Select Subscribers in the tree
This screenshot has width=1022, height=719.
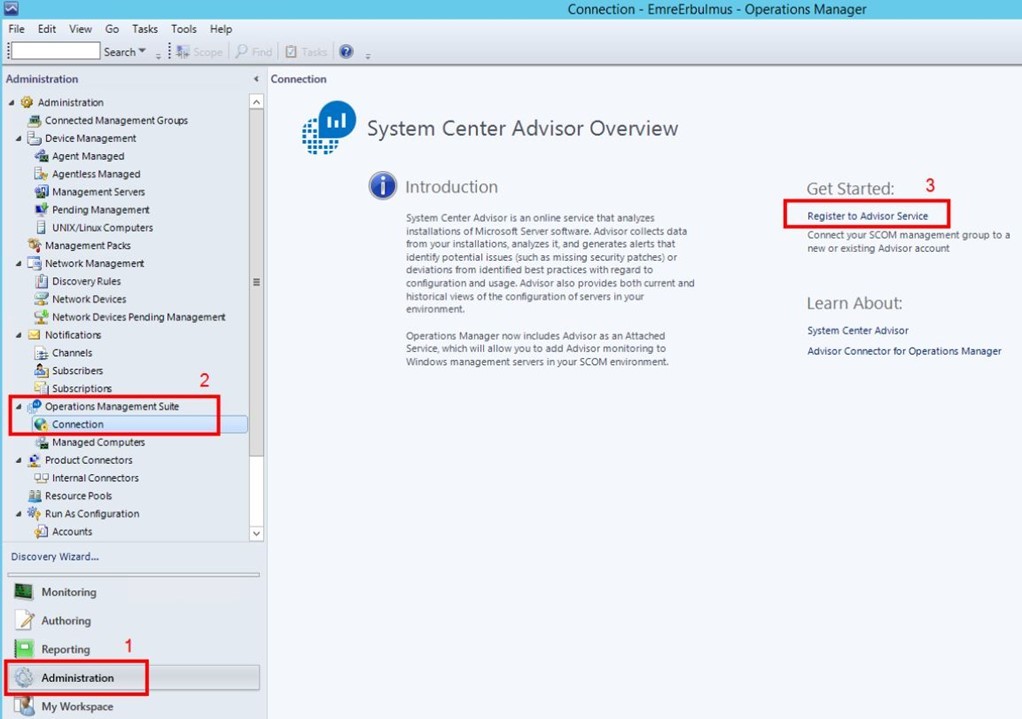pyautogui.click(x=78, y=371)
